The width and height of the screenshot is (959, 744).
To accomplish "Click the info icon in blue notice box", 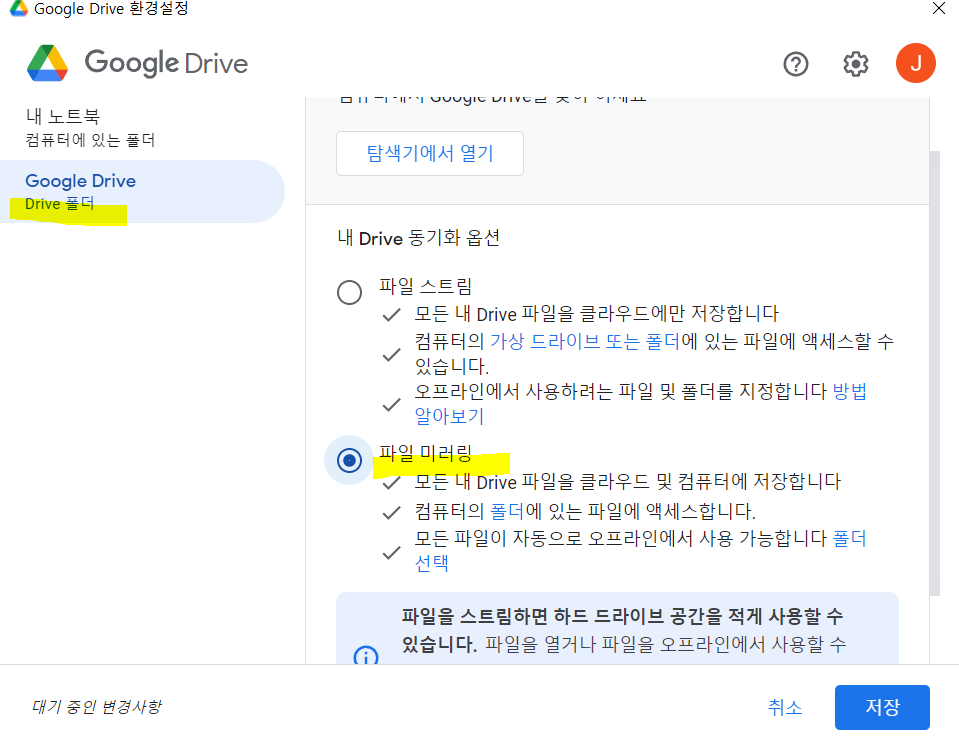I will (x=366, y=657).
